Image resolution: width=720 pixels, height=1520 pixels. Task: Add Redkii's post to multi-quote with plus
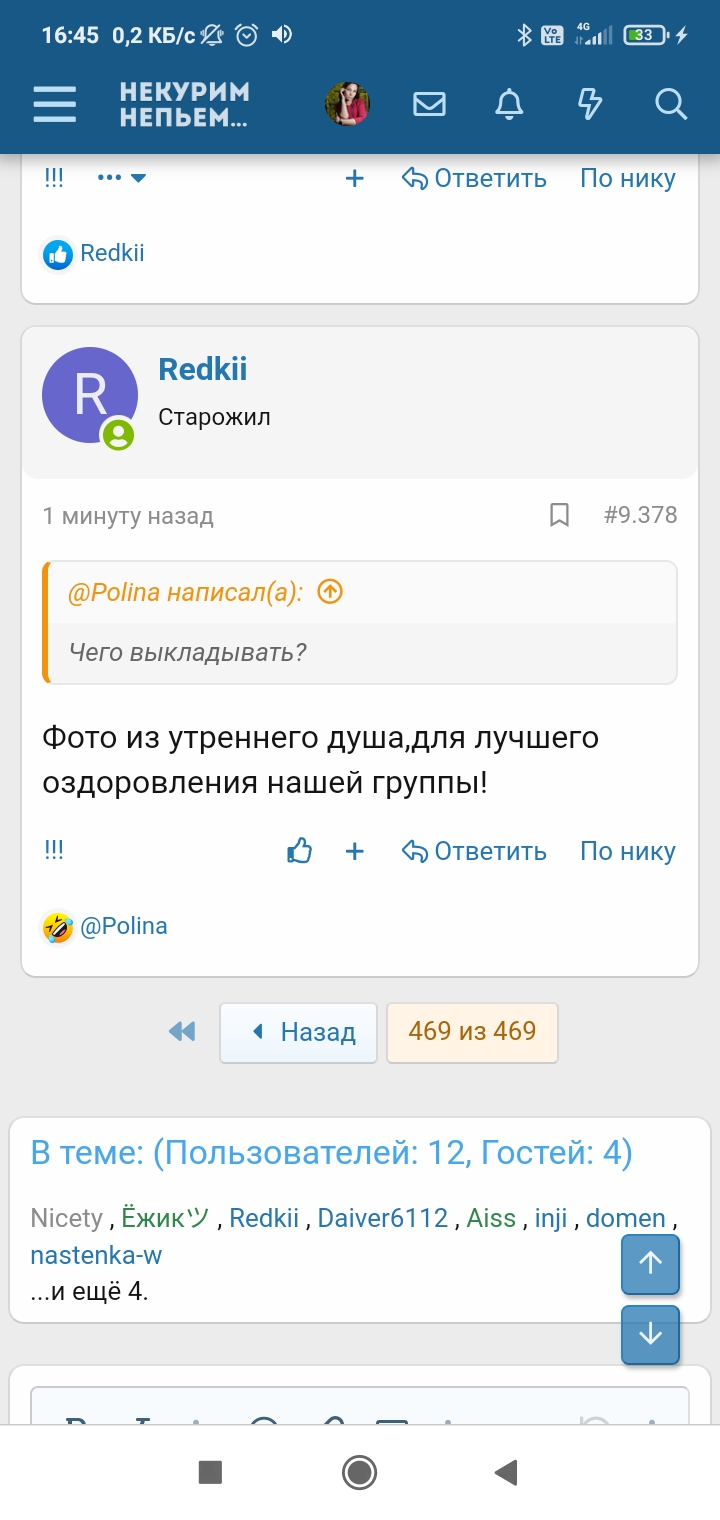click(354, 851)
